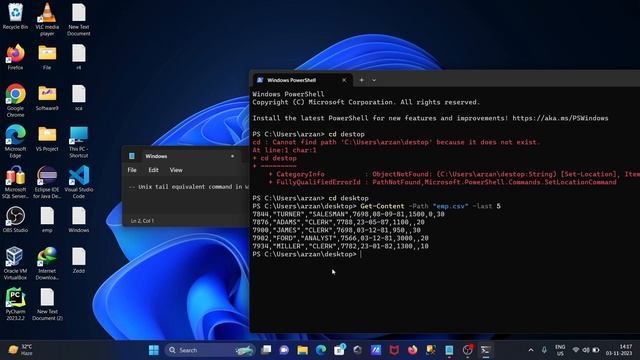Select the folder named File on desktop
Image resolution: width=640 pixels, height=360 pixels.
pyautogui.click(x=47, y=57)
